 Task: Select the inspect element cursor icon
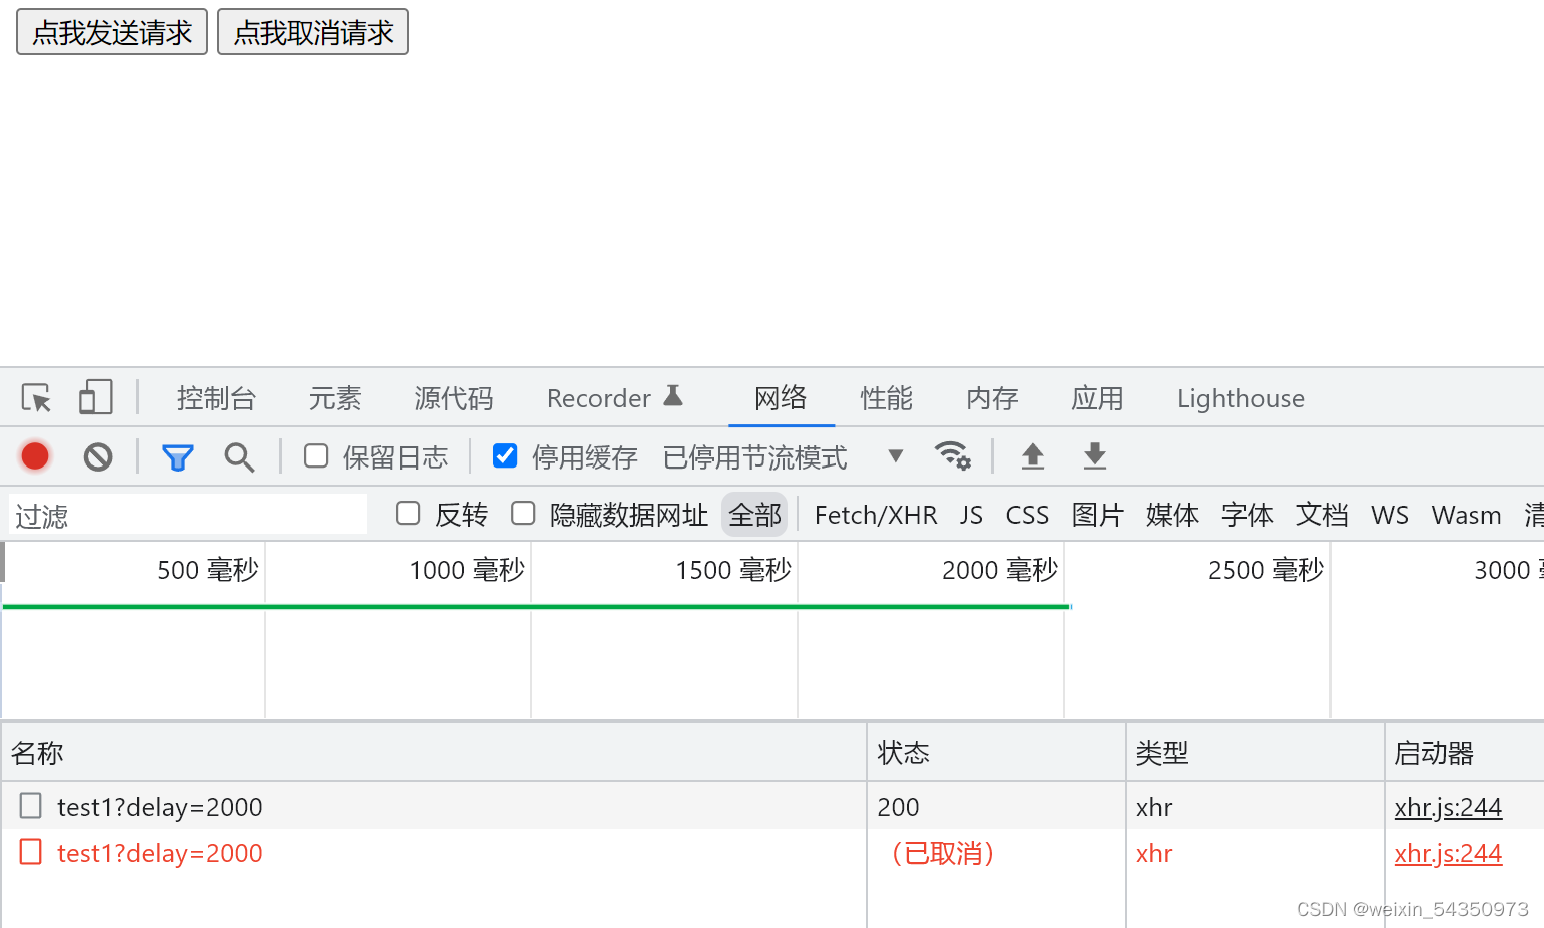pyautogui.click(x=35, y=397)
